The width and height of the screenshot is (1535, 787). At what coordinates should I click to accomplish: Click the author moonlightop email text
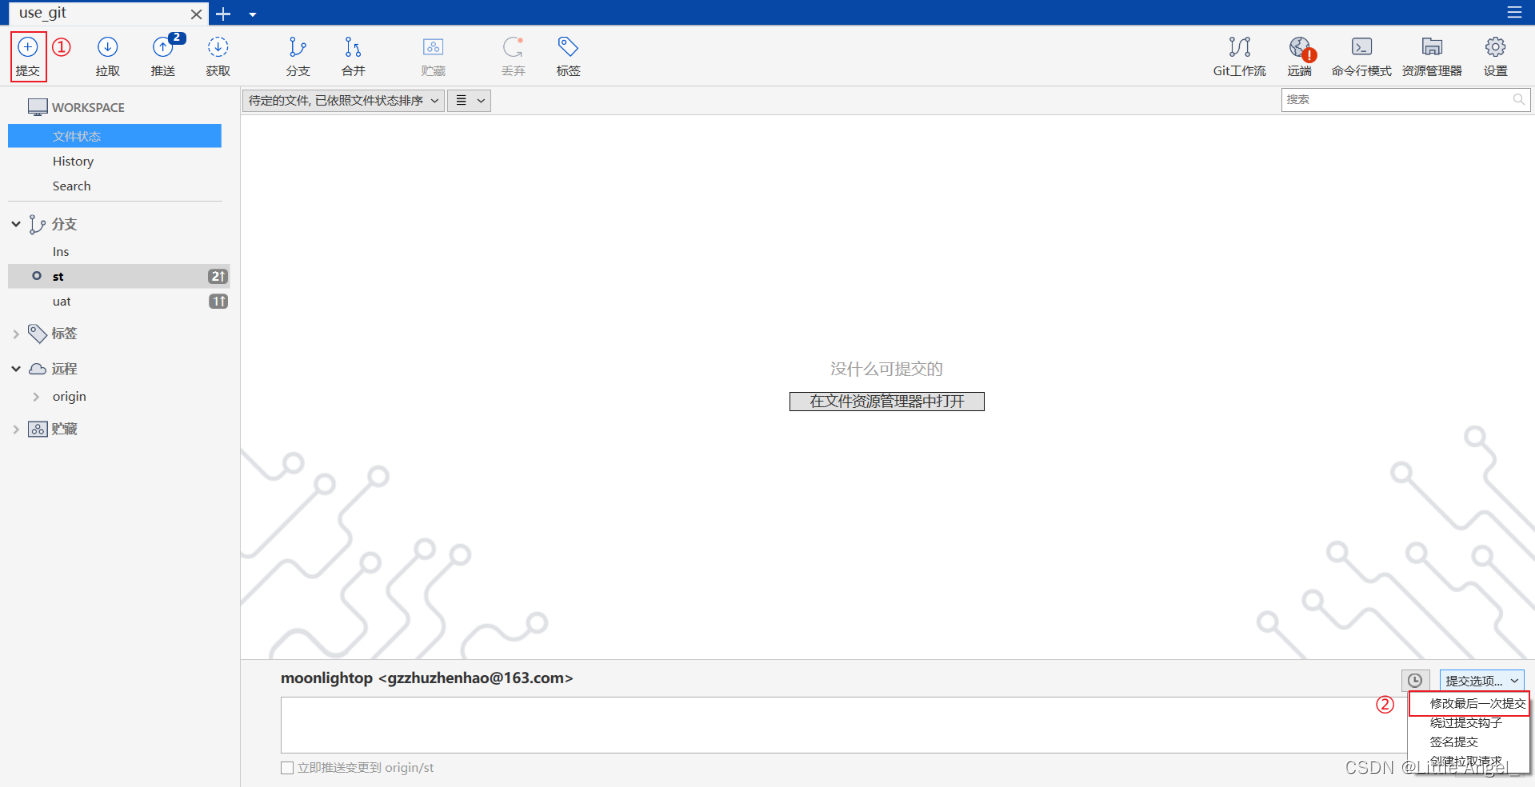click(x=427, y=678)
